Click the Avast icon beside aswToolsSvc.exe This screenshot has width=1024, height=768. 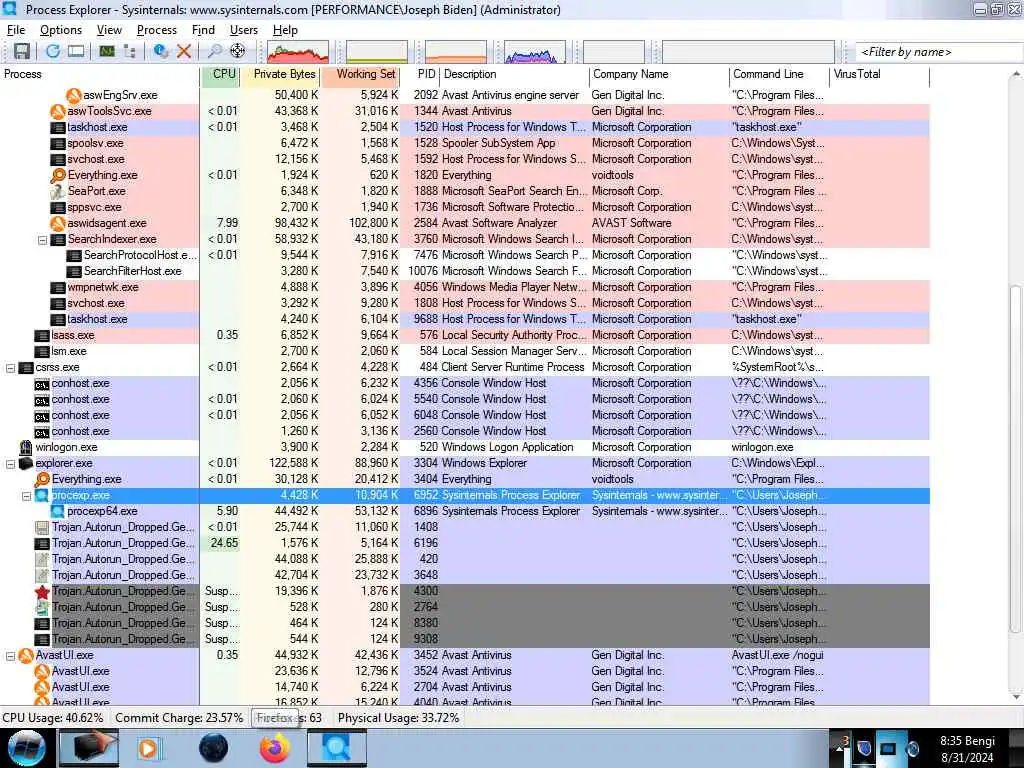pyautogui.click(x=58, y=112)
